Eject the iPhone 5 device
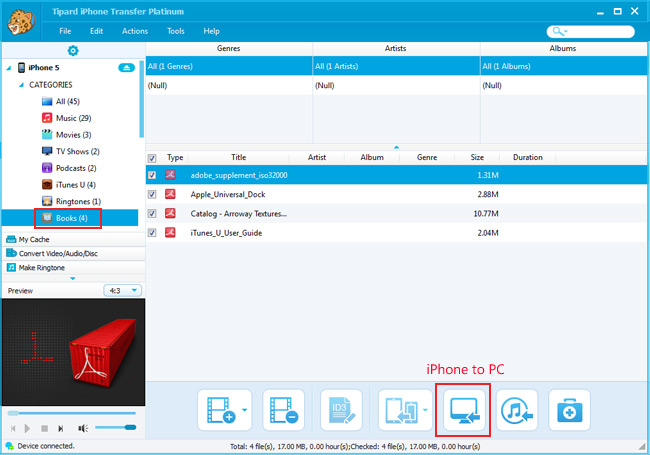Screen dimensions: 650x455 point(126,68)
